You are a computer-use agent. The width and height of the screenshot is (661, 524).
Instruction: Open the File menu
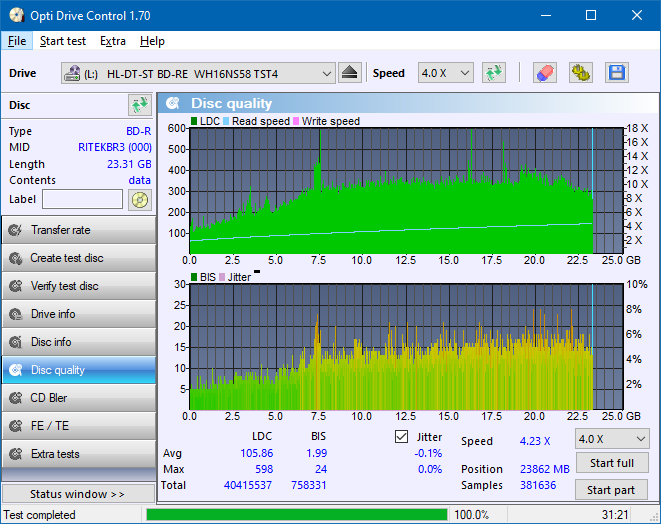(x=17, y=41)
